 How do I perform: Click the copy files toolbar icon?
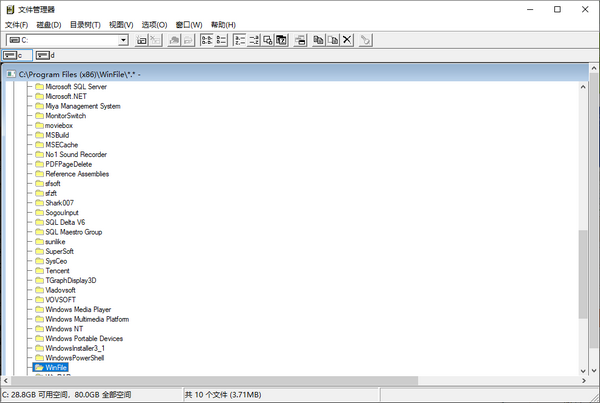pyautogui.click(x=317, y=40)
